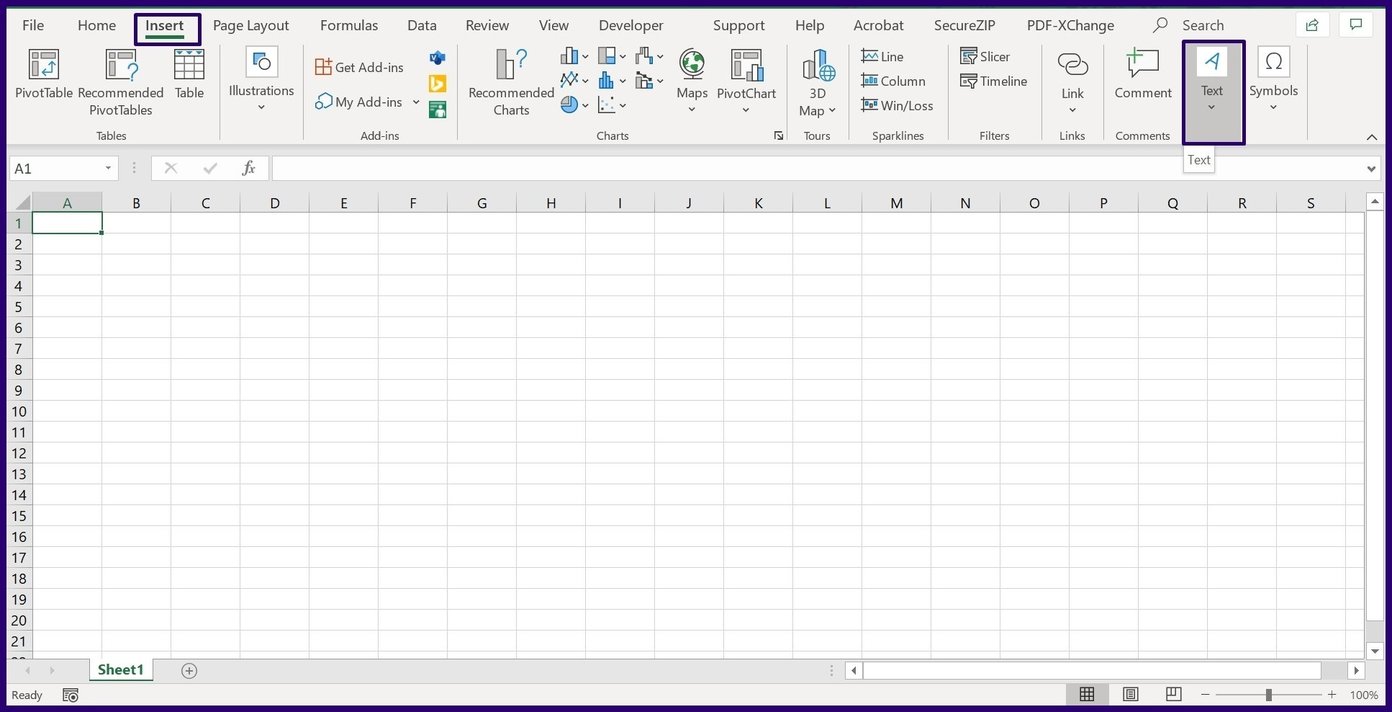Screen dimensions: 1392x712
Task: Insert a Line sparkline
Action: tap(882, 56)
